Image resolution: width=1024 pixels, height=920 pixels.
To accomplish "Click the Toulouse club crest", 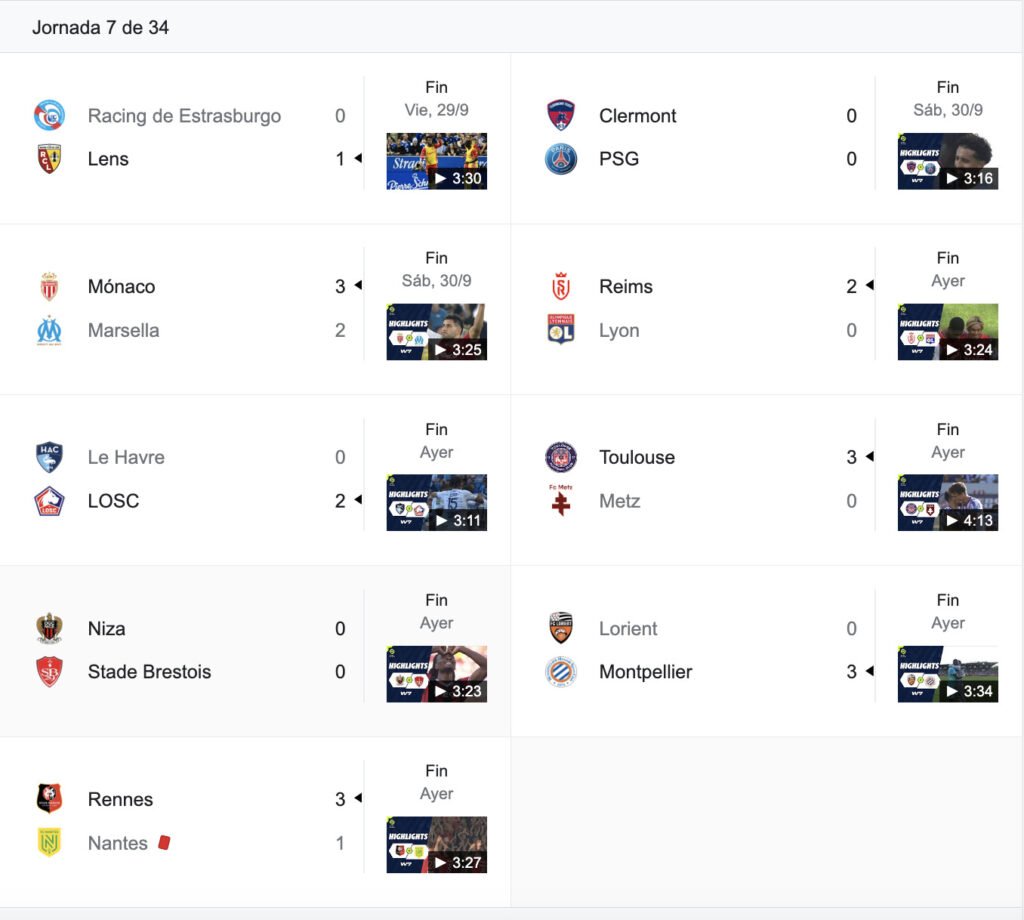I will click(560, 457).
